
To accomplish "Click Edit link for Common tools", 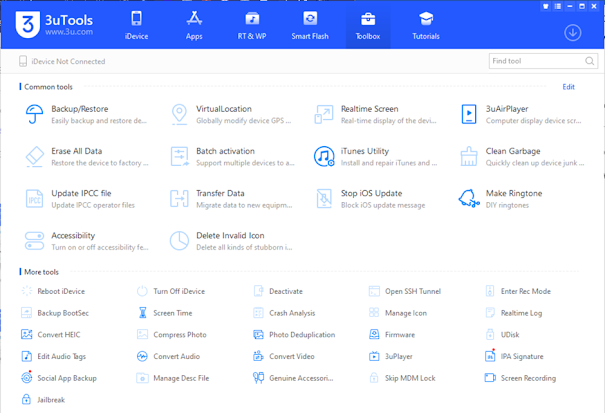I will [x=568, y=87].
